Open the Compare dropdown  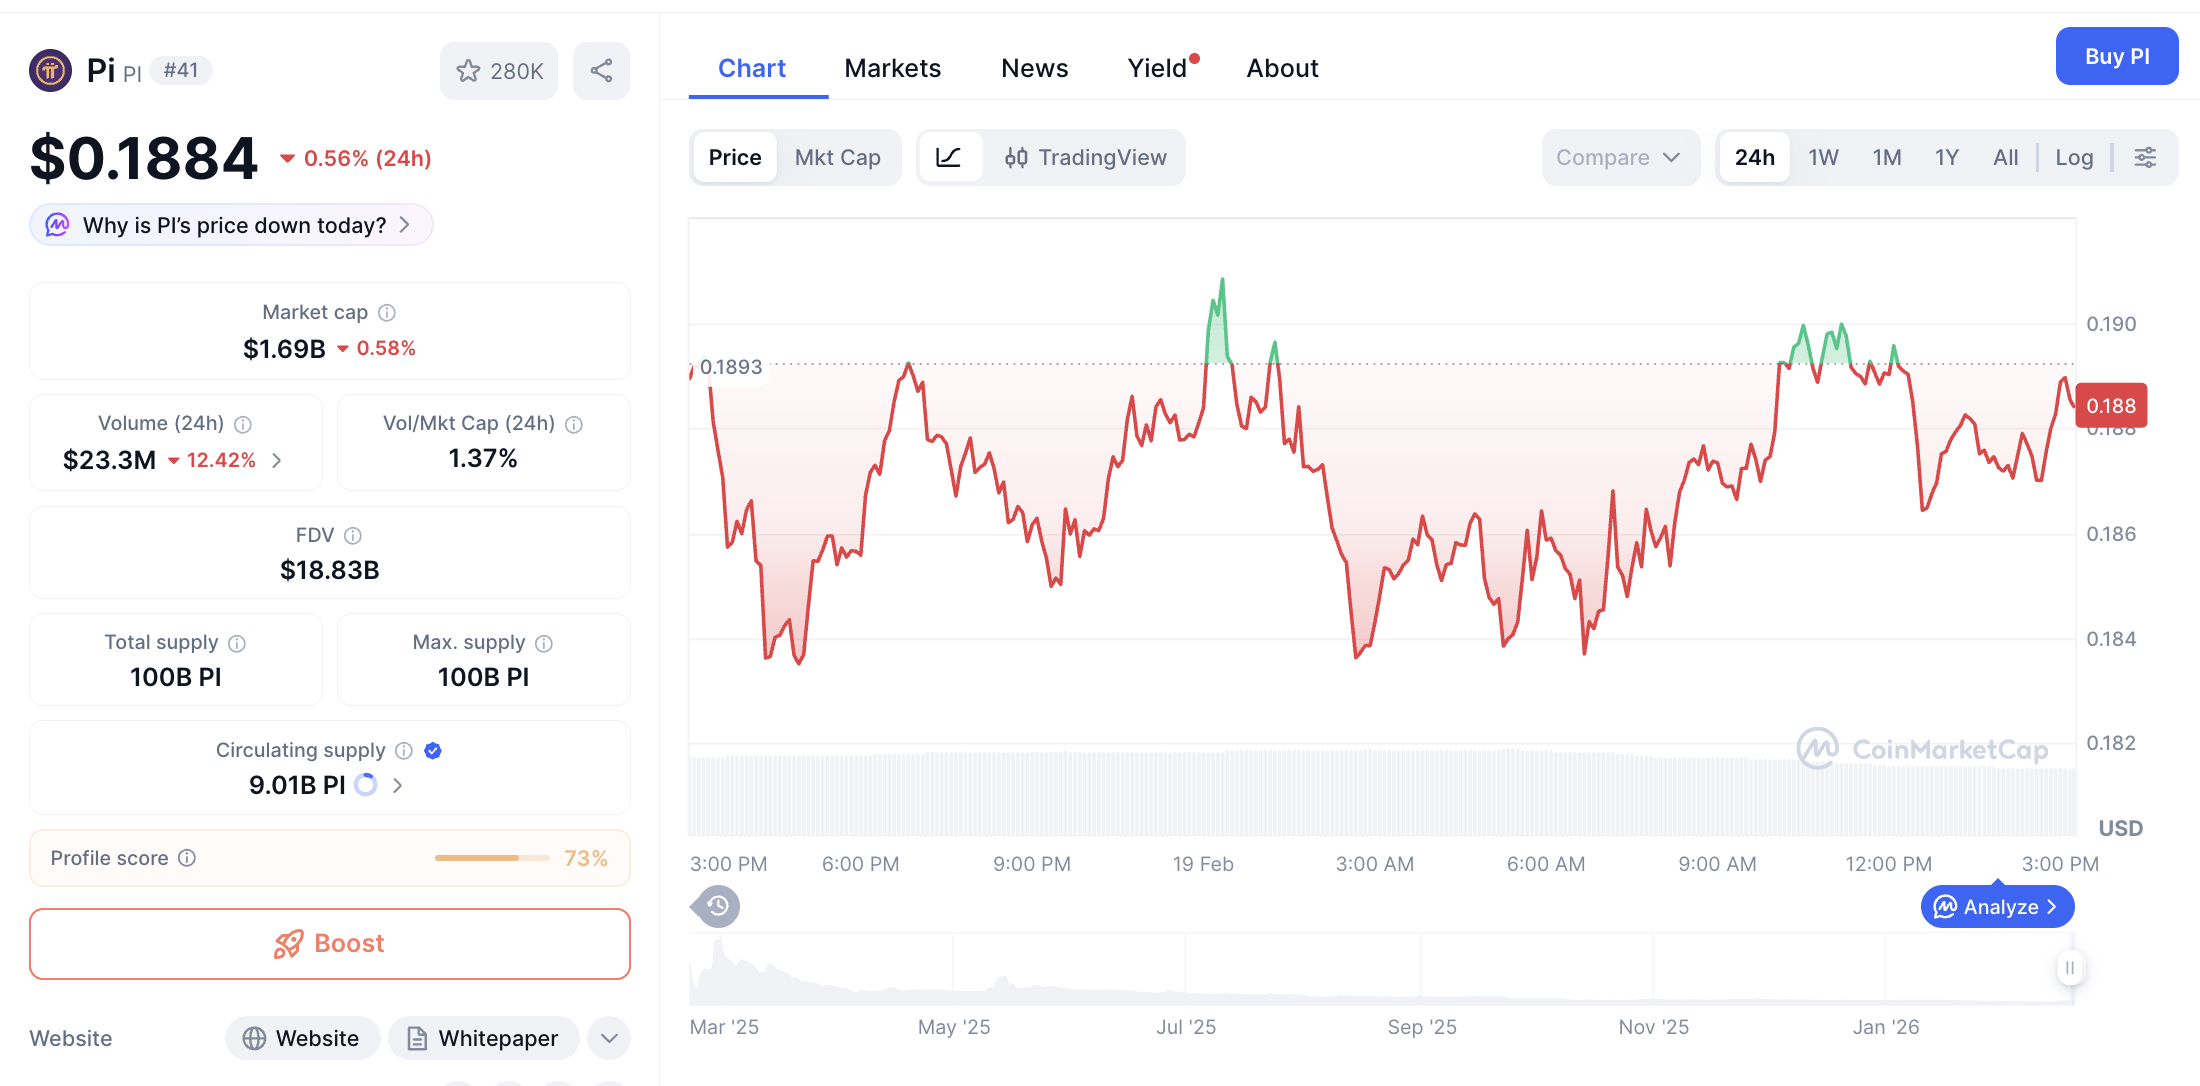pos(1620,157)
